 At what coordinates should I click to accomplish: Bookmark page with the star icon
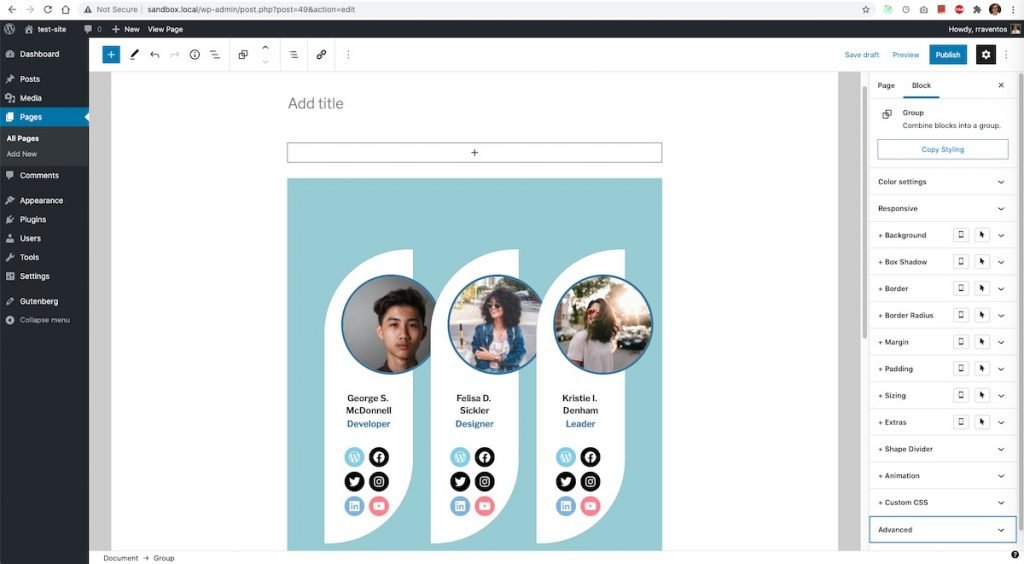pos(865,10)
